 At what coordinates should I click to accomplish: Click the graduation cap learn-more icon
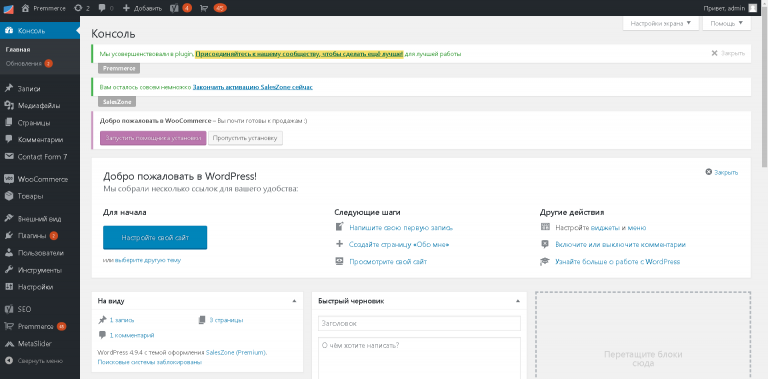545,261
